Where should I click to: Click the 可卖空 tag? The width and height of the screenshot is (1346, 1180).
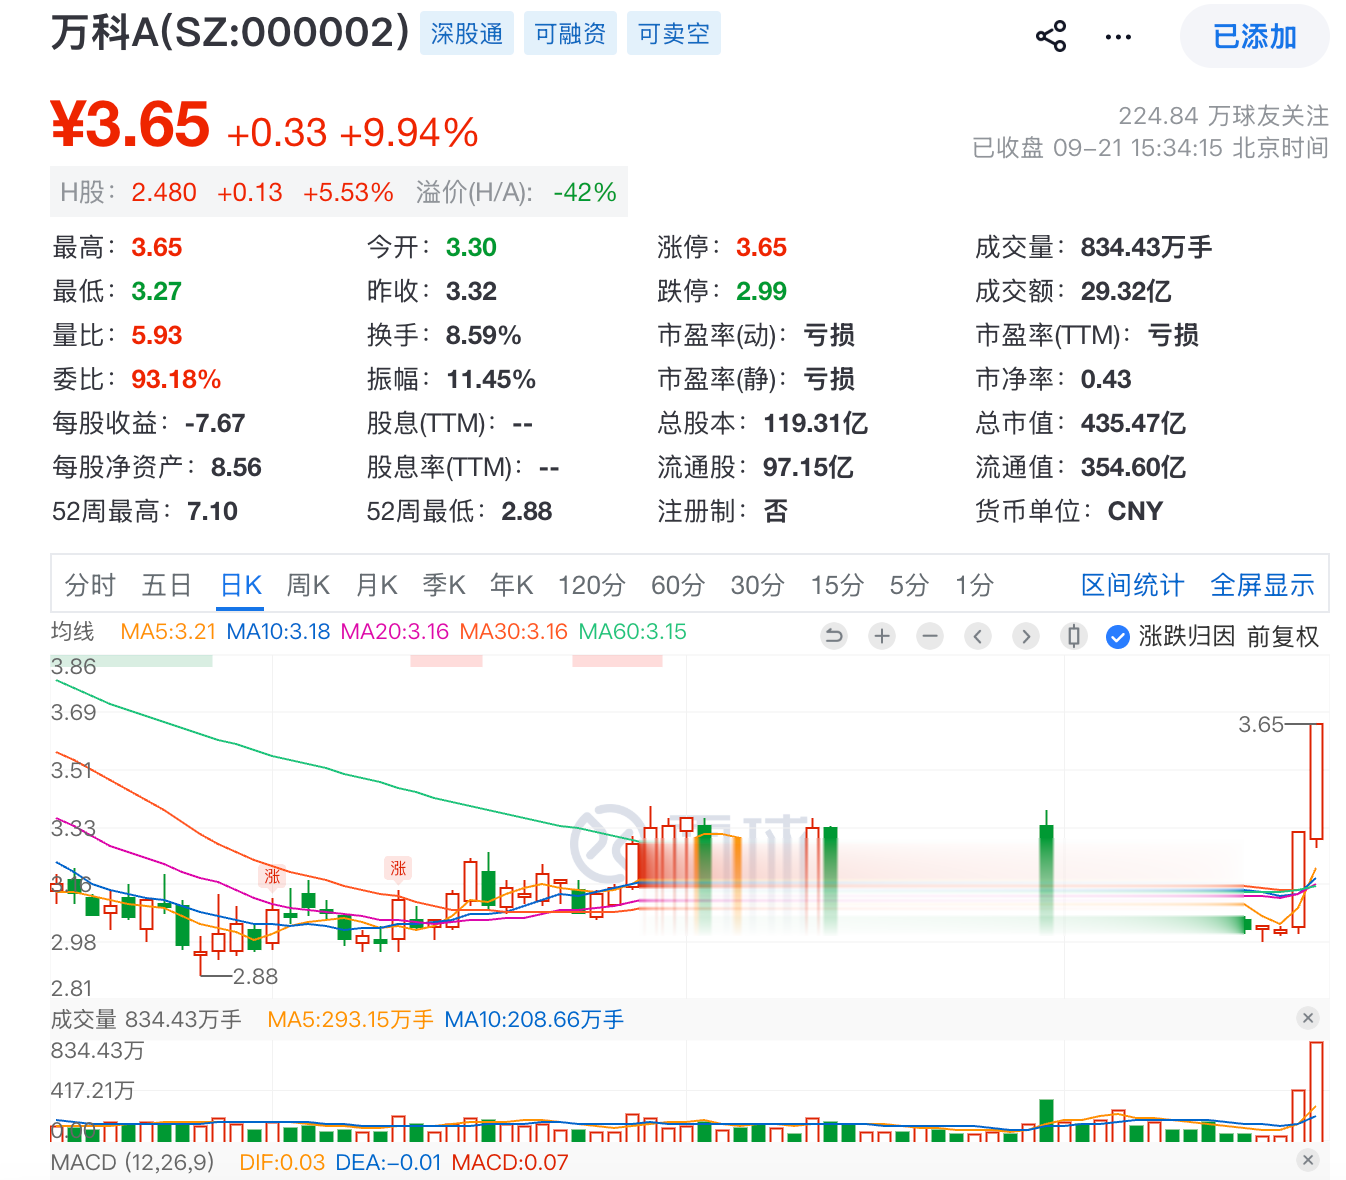tap(674, 34)
